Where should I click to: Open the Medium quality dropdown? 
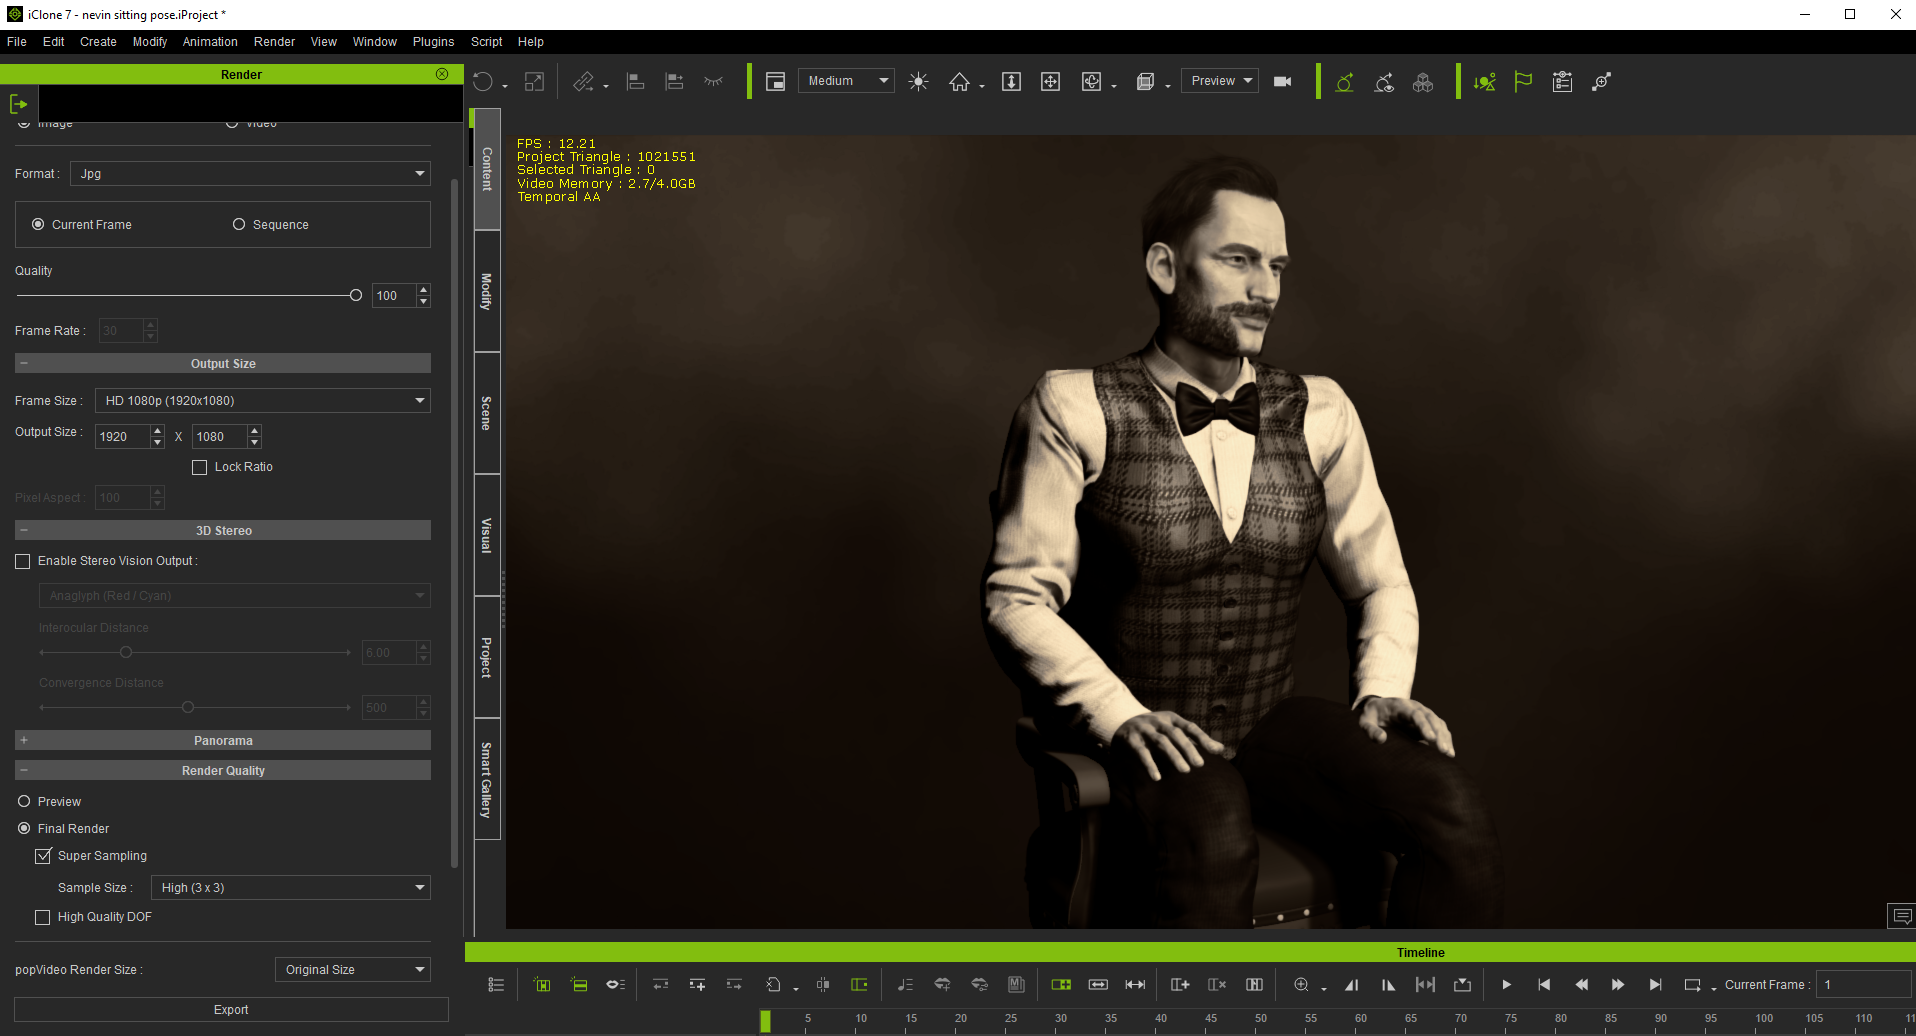point(846,81)
